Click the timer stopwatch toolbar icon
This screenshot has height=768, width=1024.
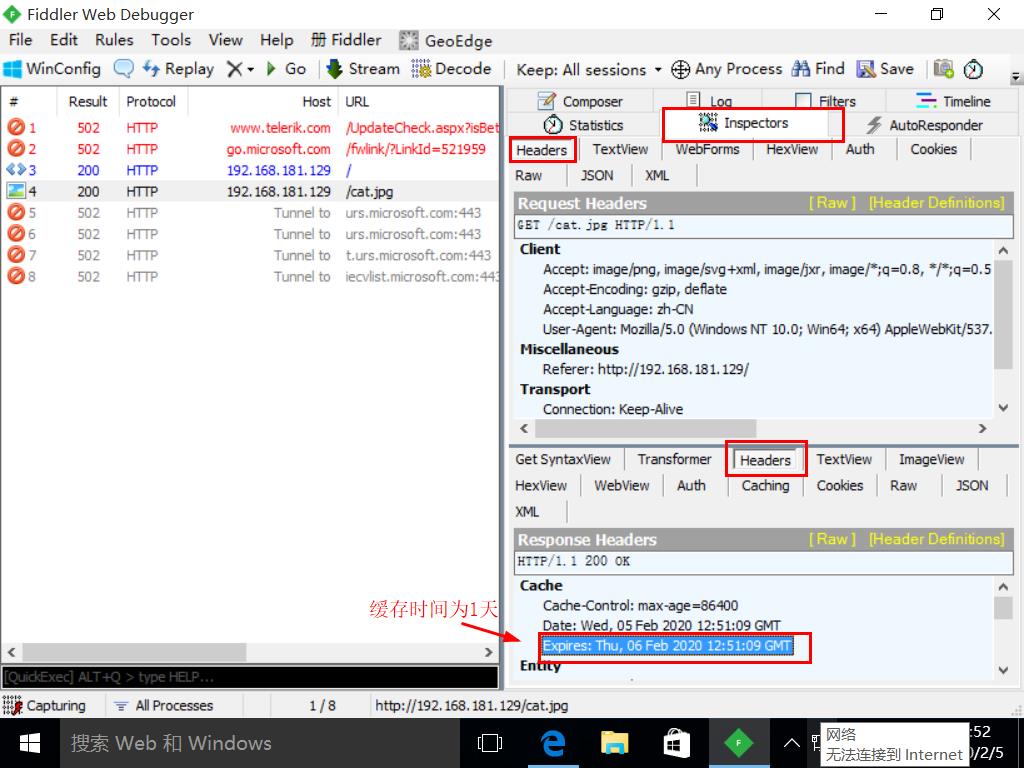tap(973, 69)
